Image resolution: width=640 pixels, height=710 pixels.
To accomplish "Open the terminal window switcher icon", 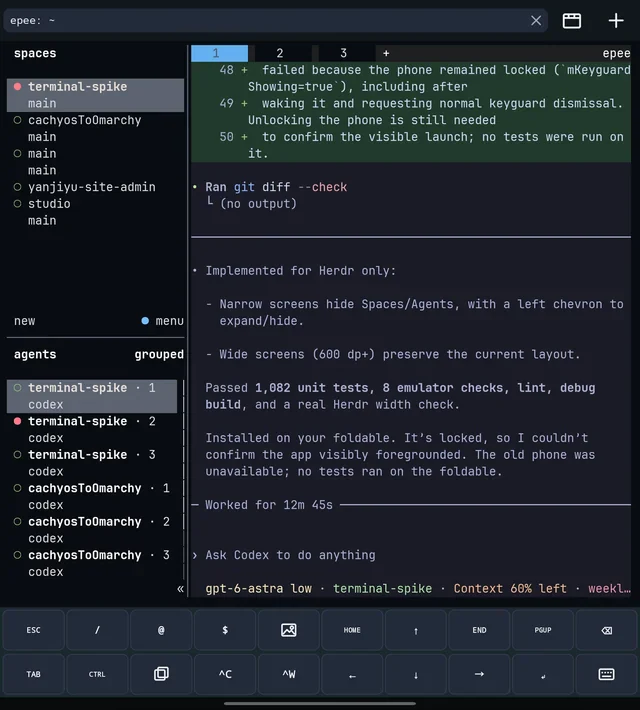I will point(572,21).
